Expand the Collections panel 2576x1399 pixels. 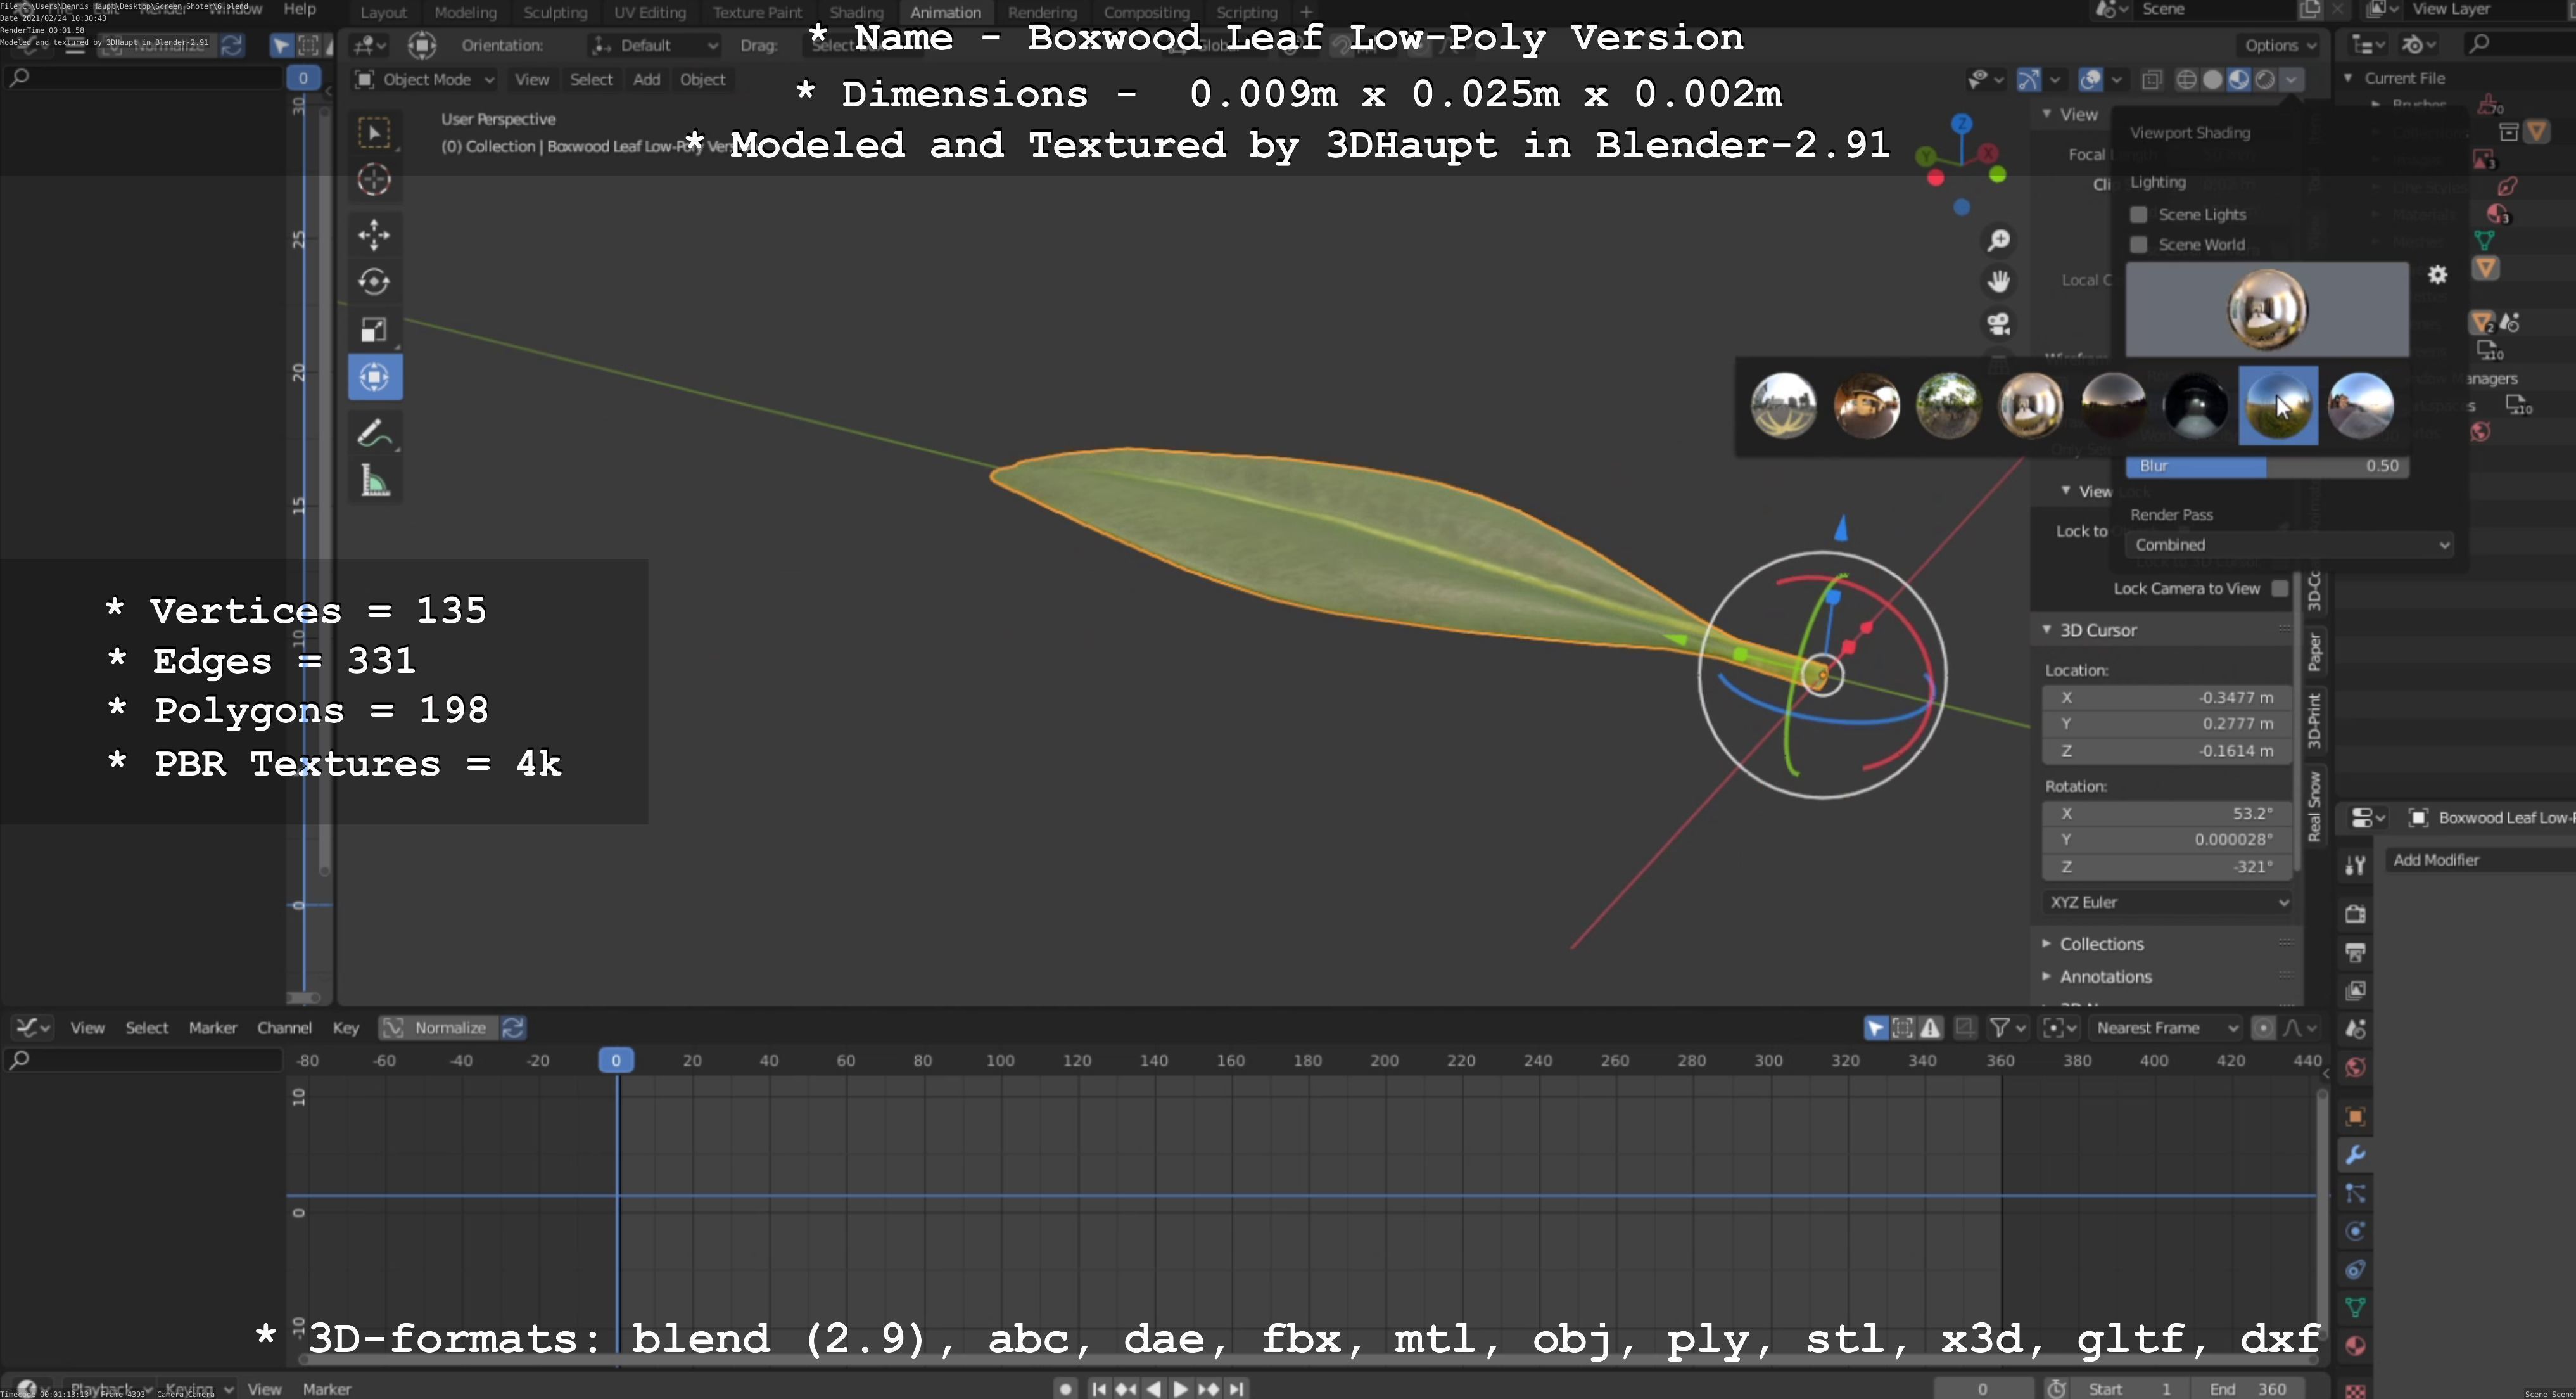(x=2101, y=944)
